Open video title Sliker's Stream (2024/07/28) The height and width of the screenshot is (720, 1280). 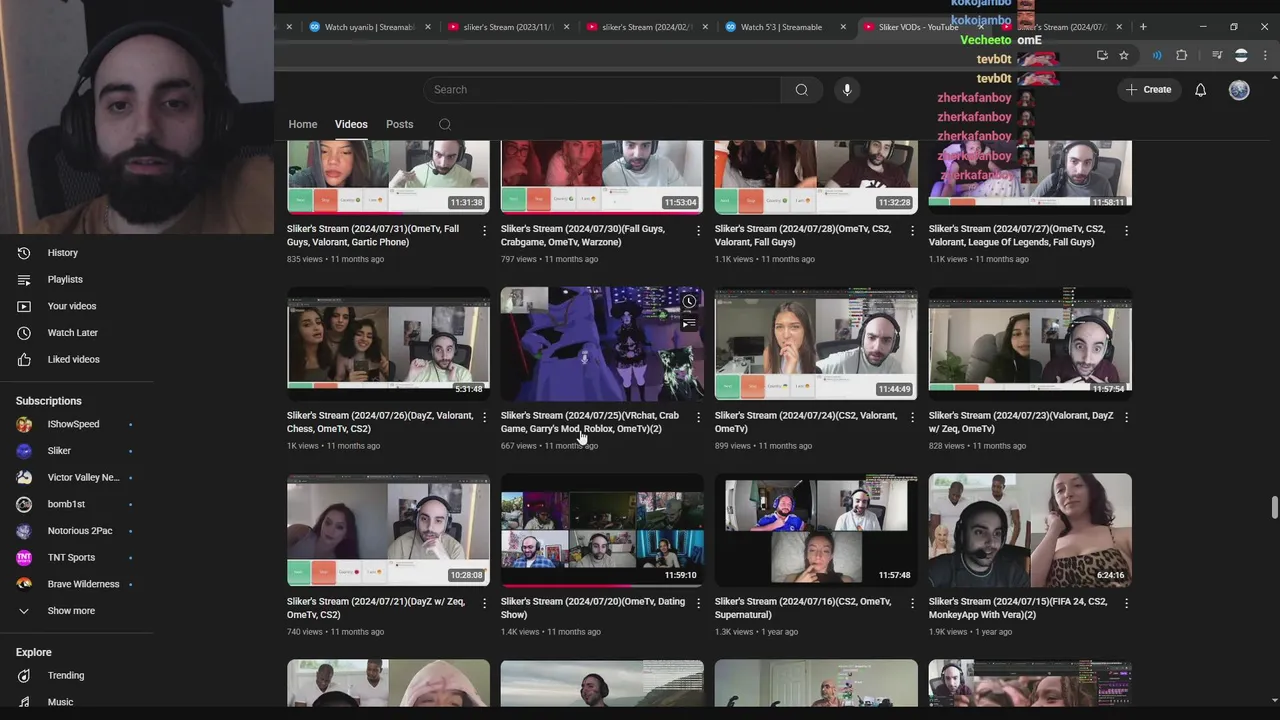(803, 235)
